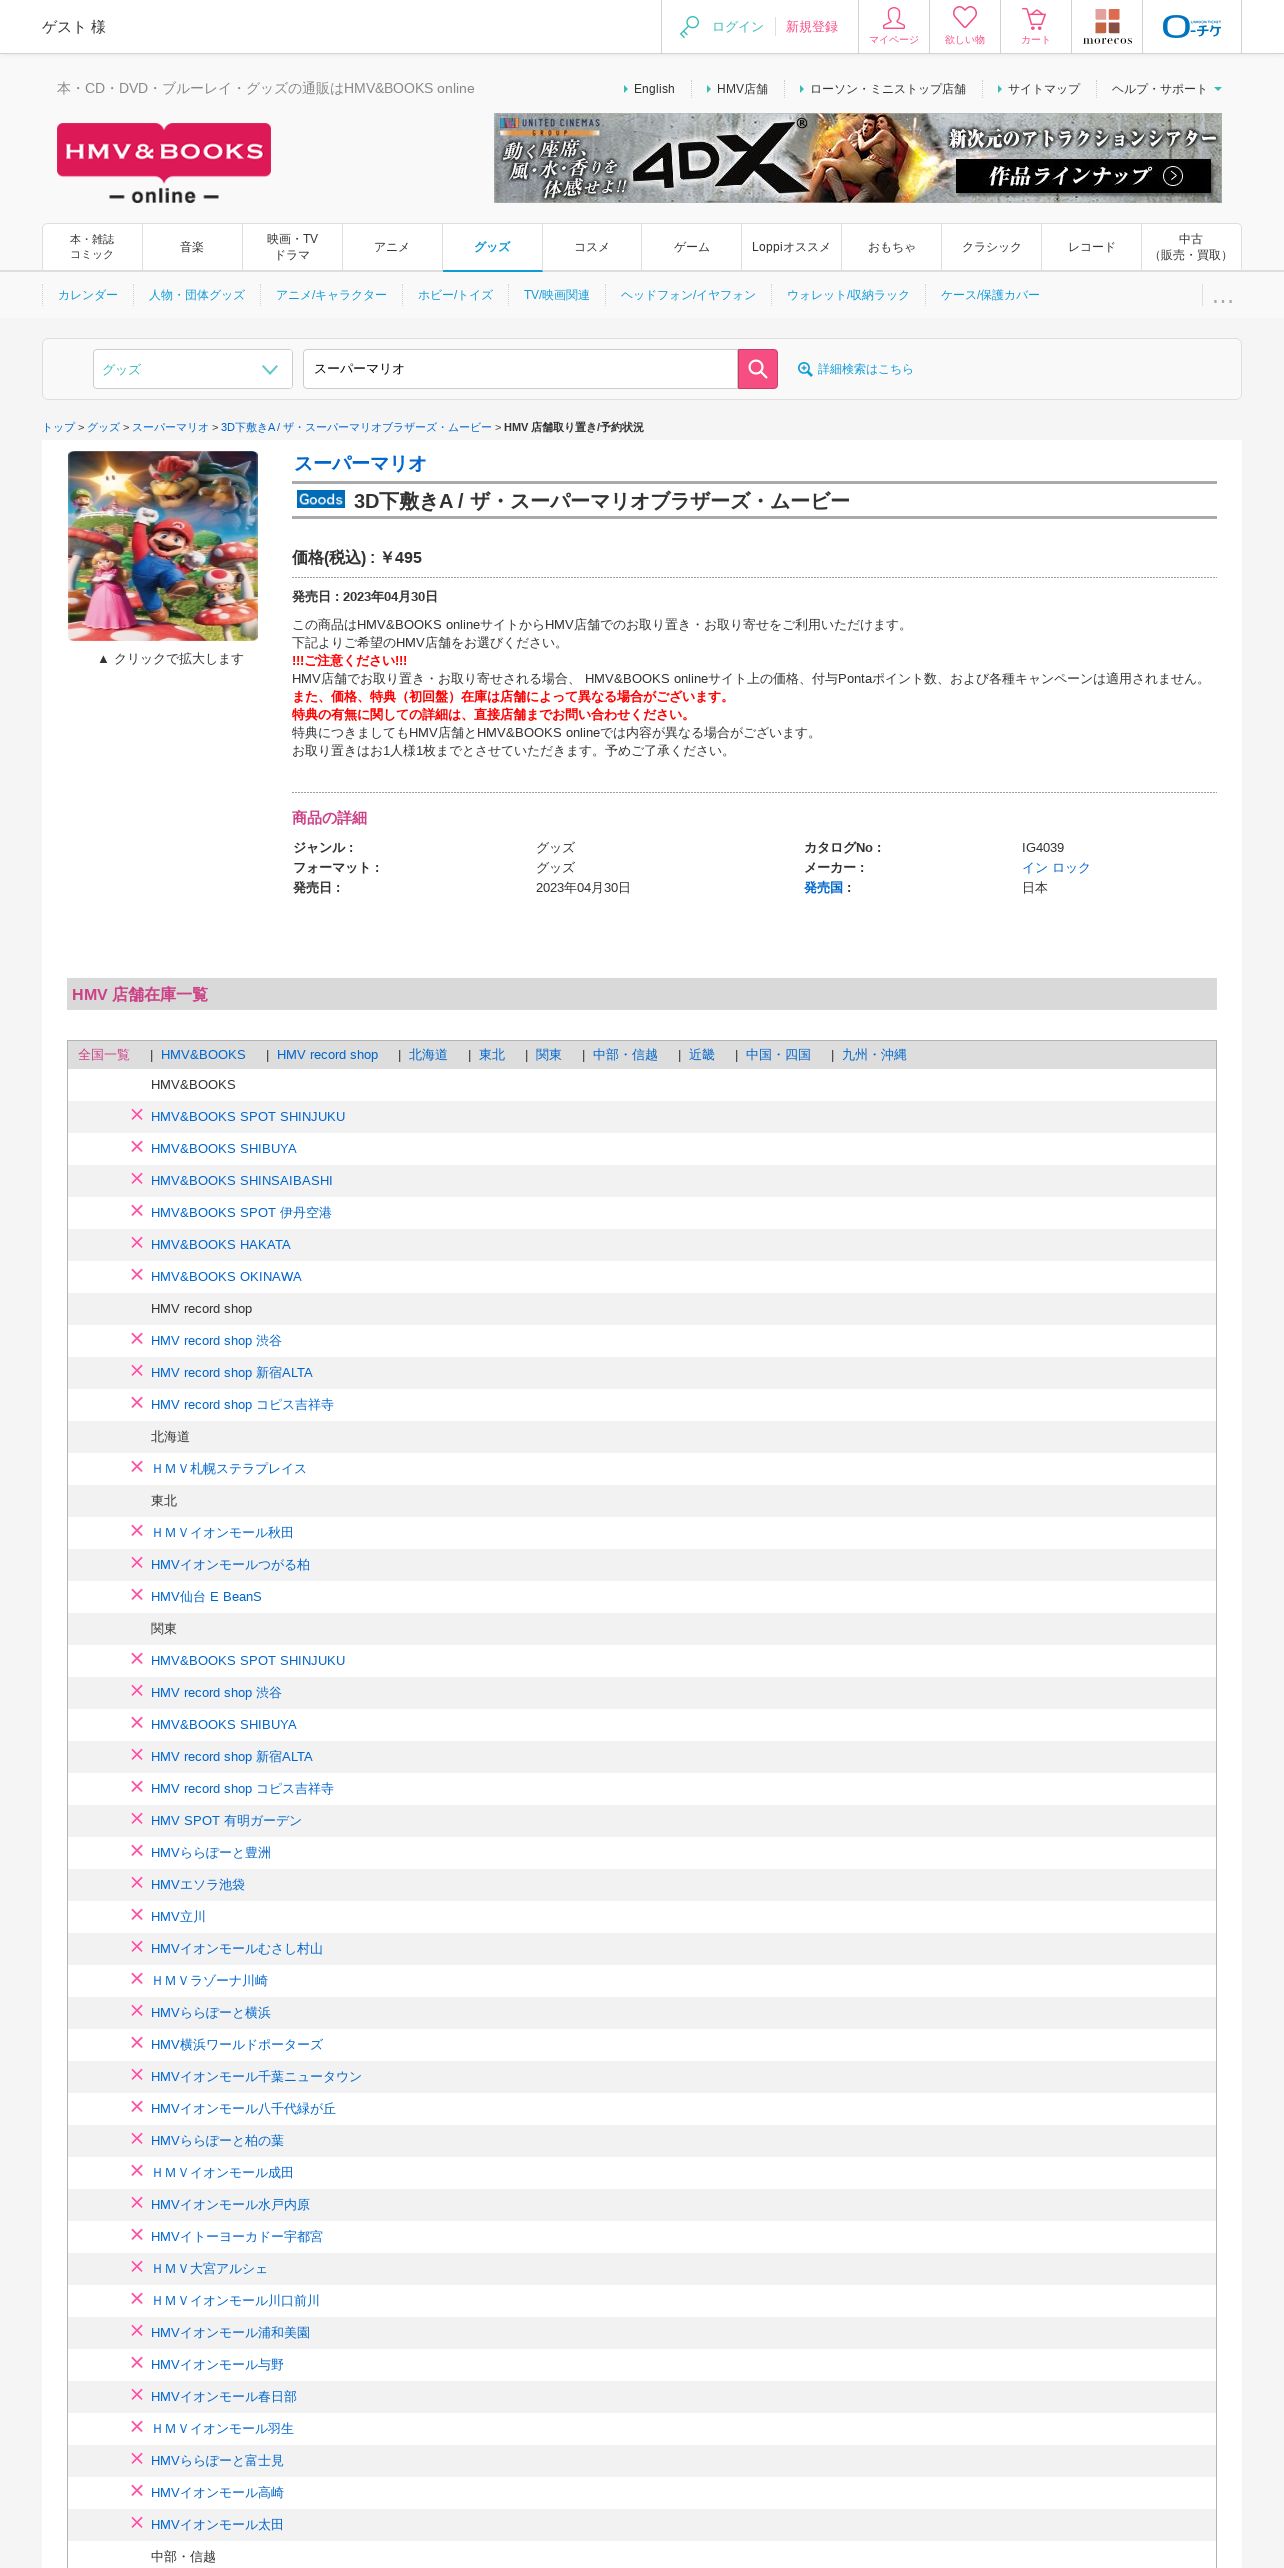Image resolution: width=1284 pixels, height=2568 pixels.
Task: Open HMV横浜ワールドポーターズ store link
Action: click(237, 2045)
